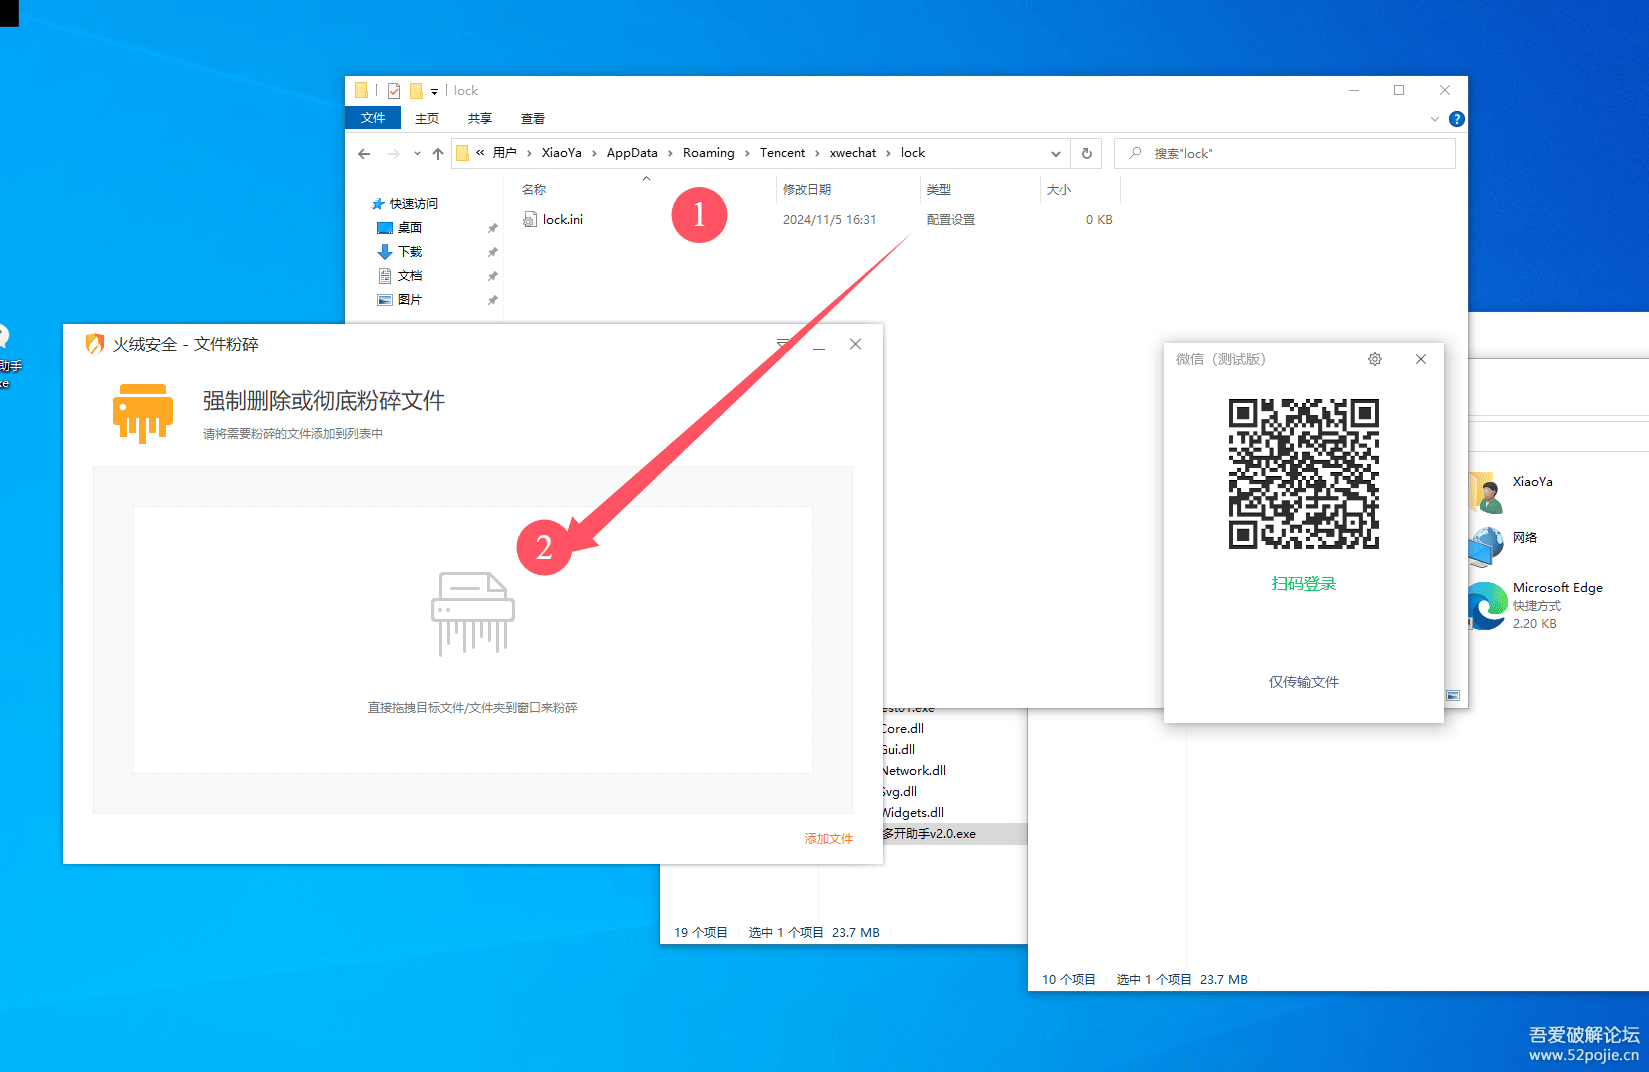This screenshot has height=1072, width=1649.
Task: Click the 扫码登录 label in WeChat
Action: click(x=1304, y=584)
